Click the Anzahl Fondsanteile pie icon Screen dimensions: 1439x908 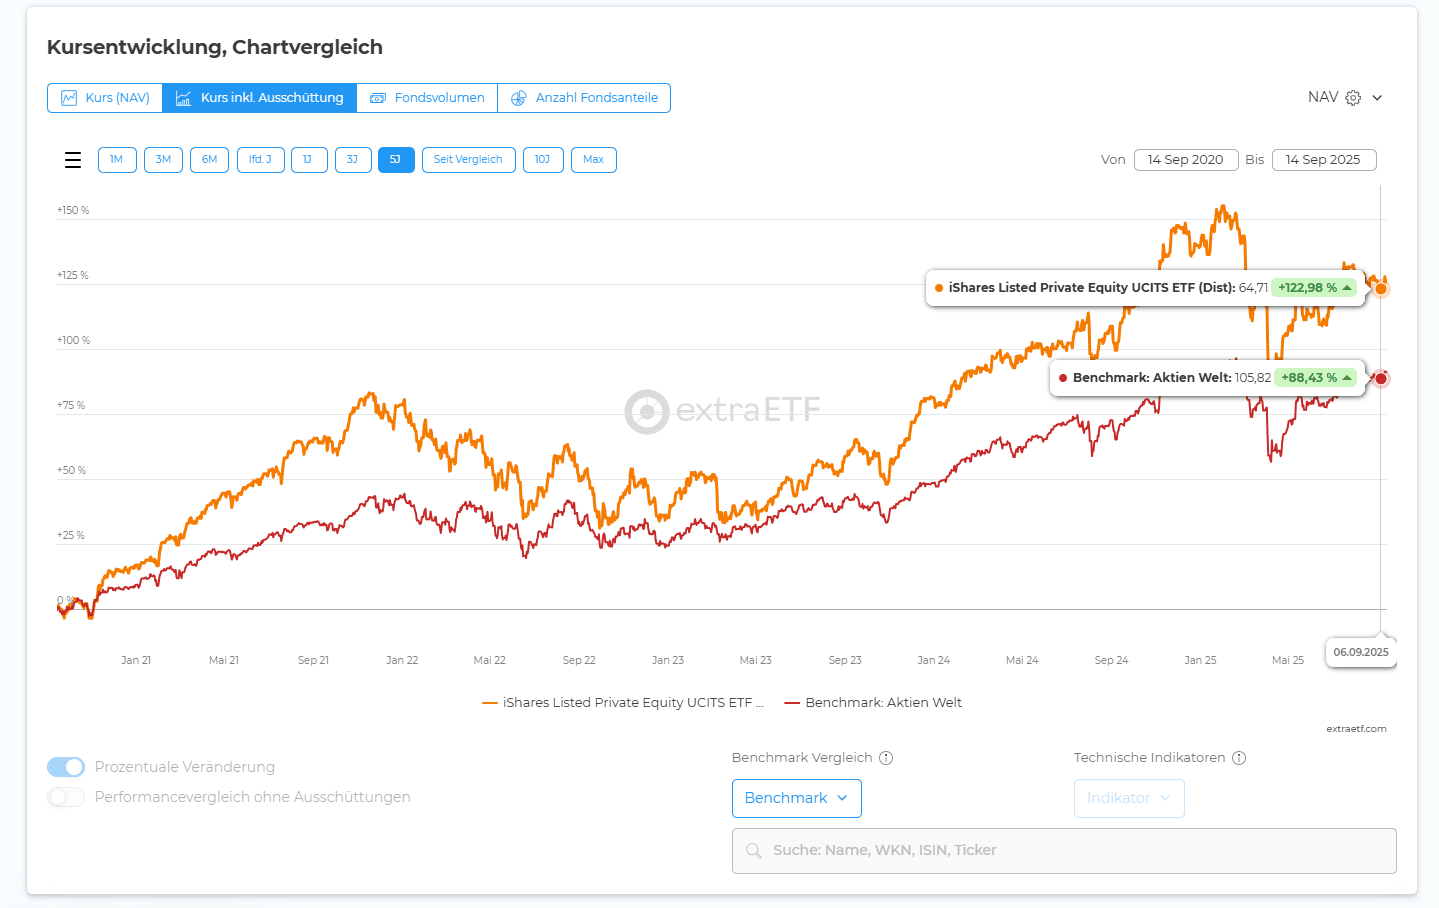click(x=519, y=98)
